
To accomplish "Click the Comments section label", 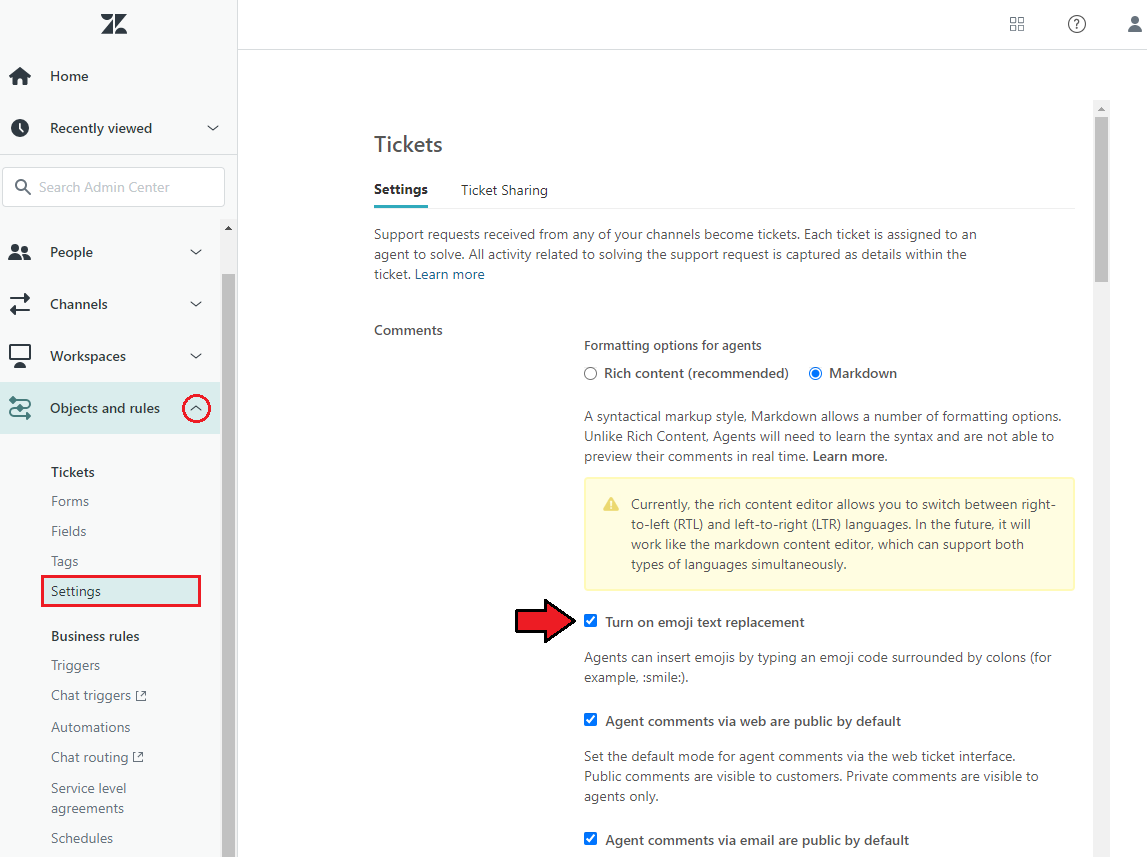I will coord(408,331).
